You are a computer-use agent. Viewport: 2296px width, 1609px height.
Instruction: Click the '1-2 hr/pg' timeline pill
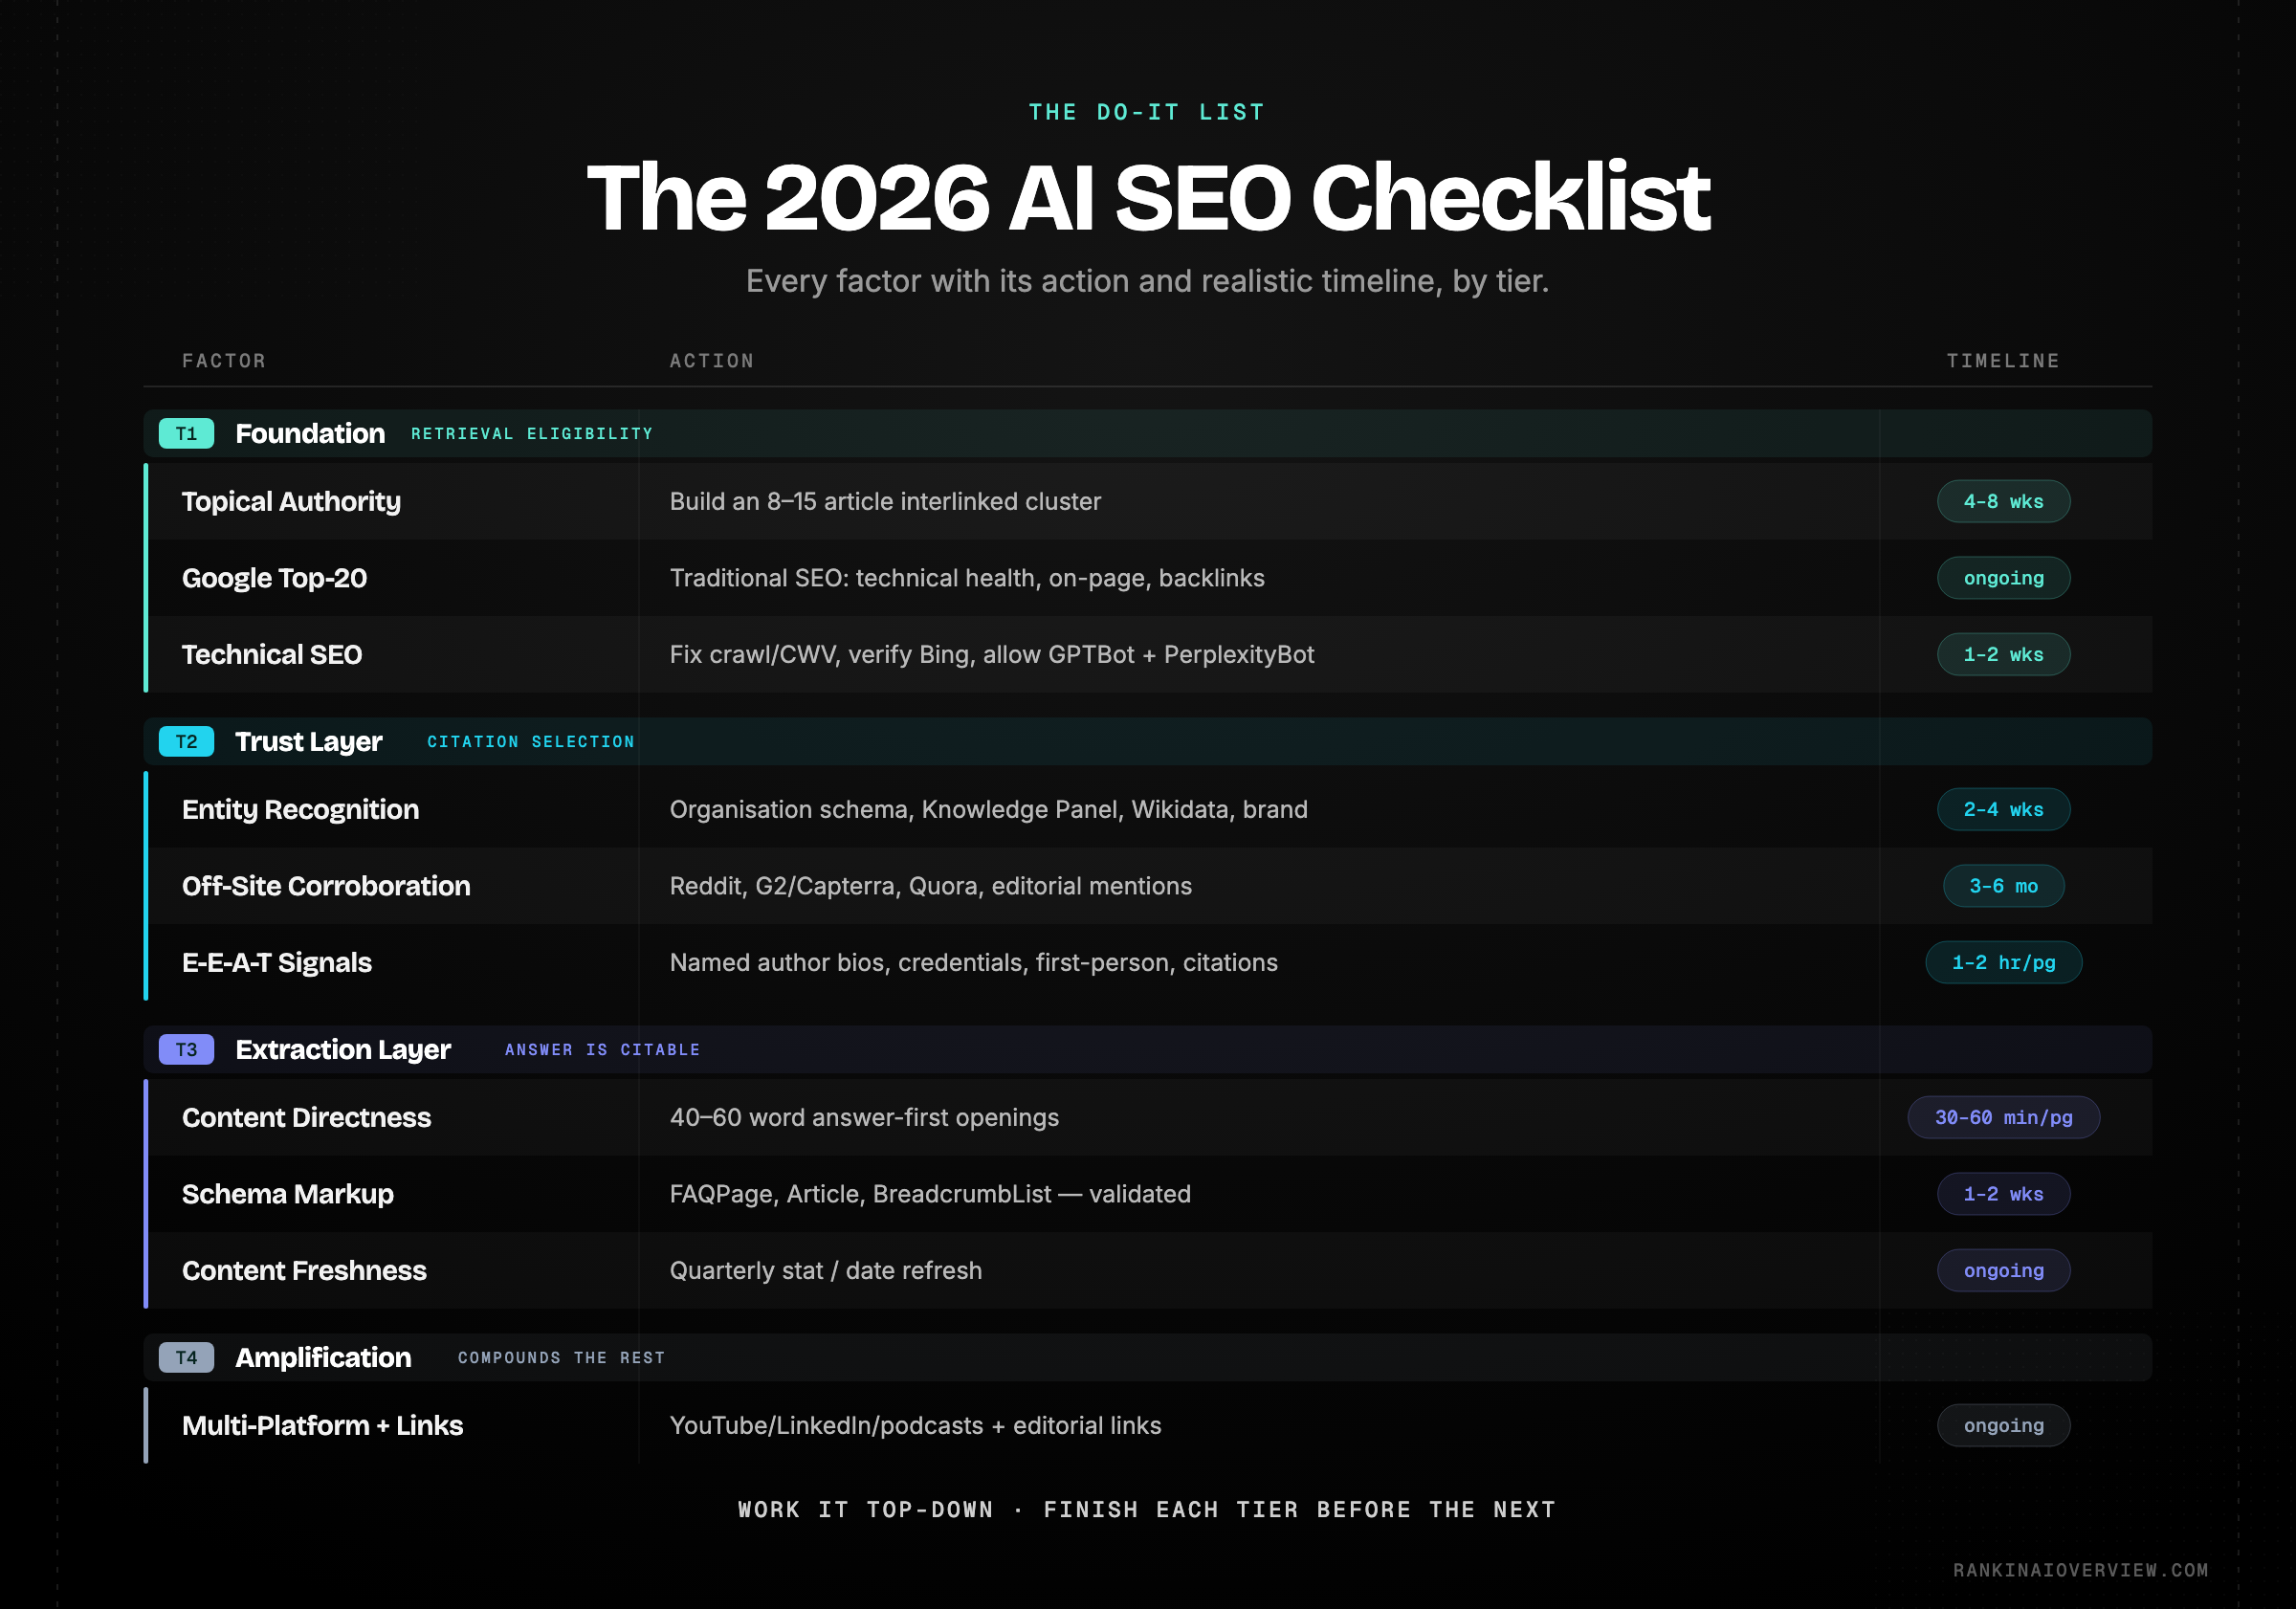point(2003,962)
